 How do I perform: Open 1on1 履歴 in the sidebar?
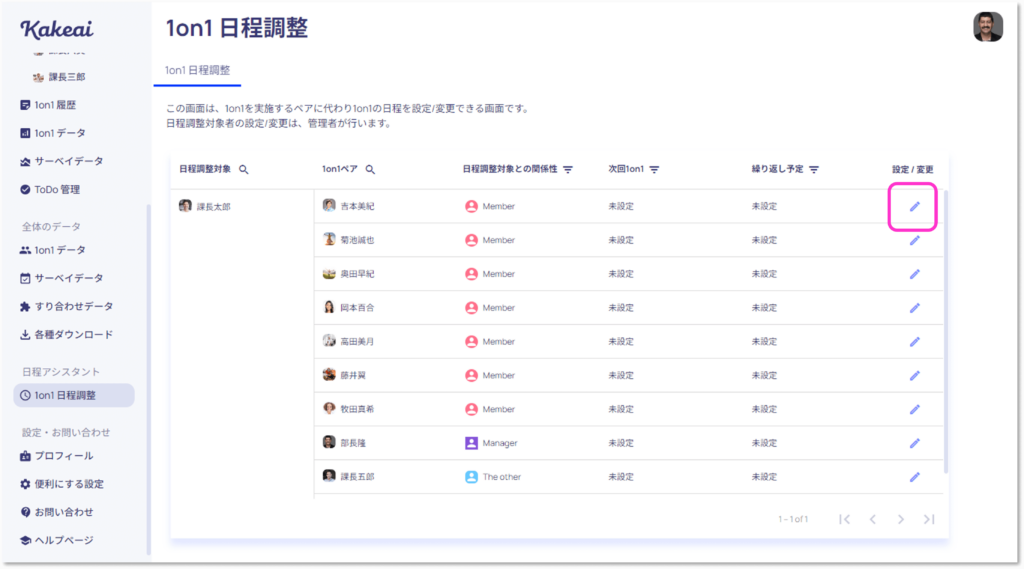pyautogui.click(x=54, y=105)
